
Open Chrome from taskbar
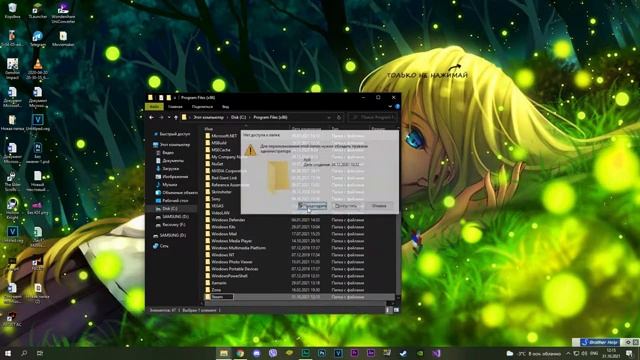tap(240, 353)
